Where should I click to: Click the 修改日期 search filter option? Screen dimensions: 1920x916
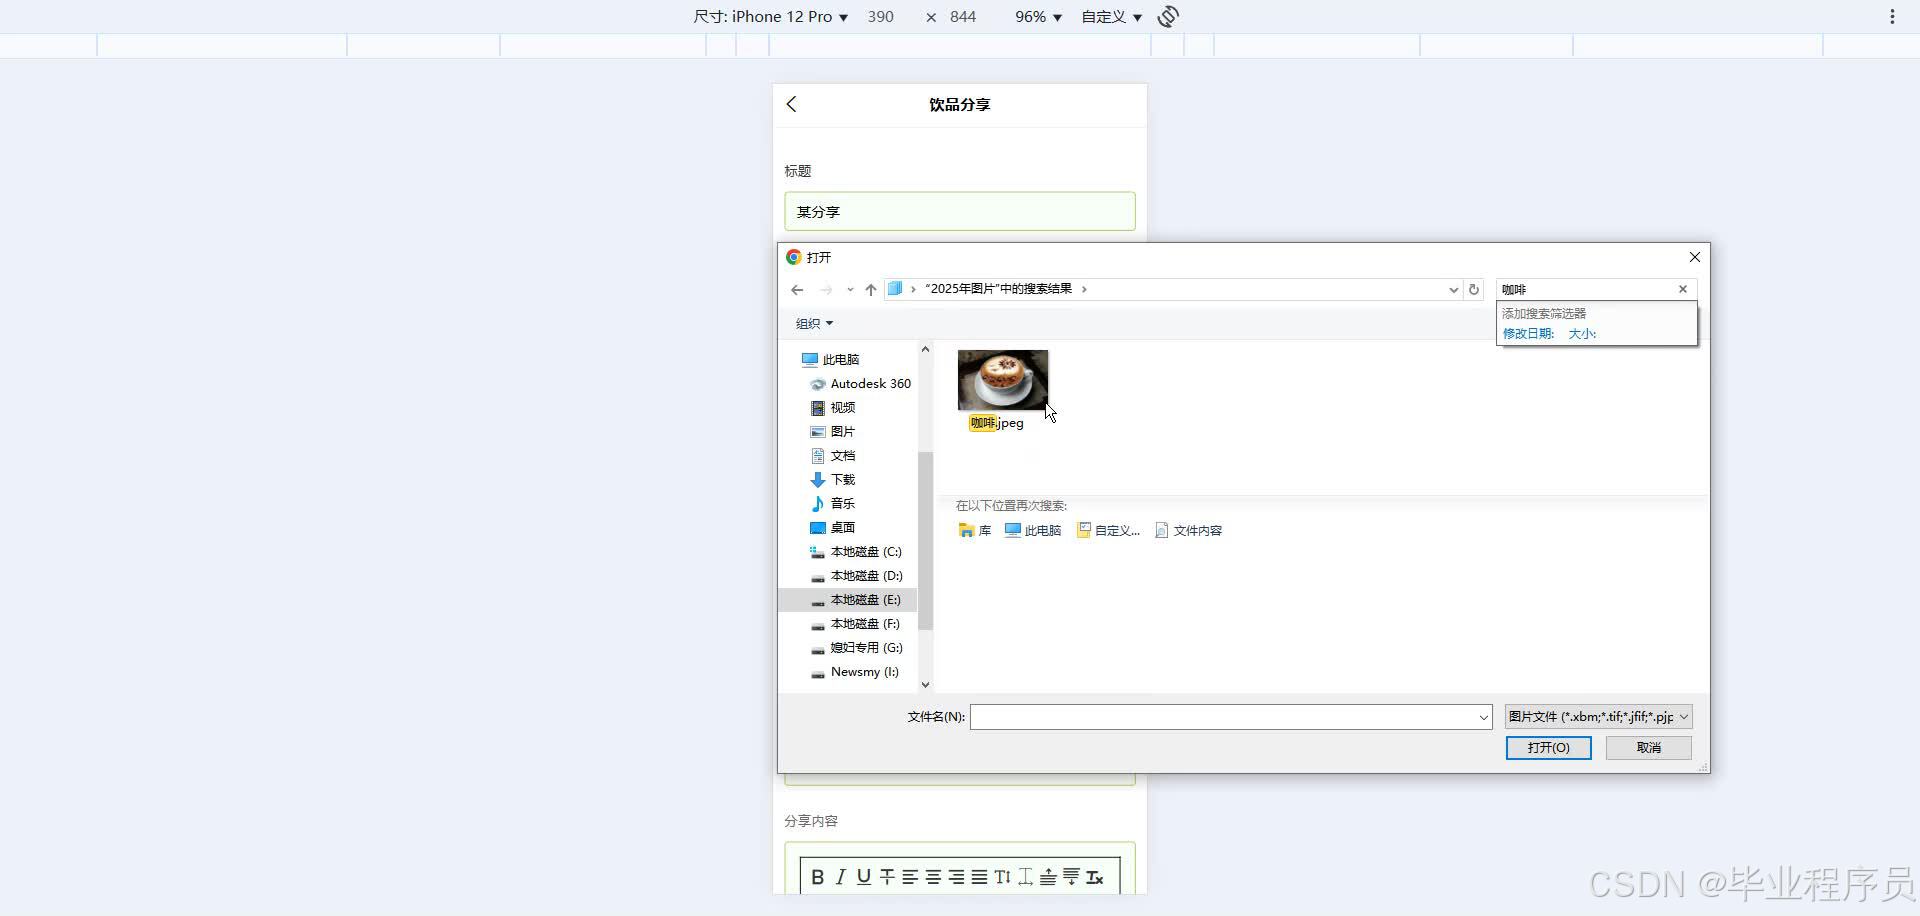click(x=1527, y=334)
